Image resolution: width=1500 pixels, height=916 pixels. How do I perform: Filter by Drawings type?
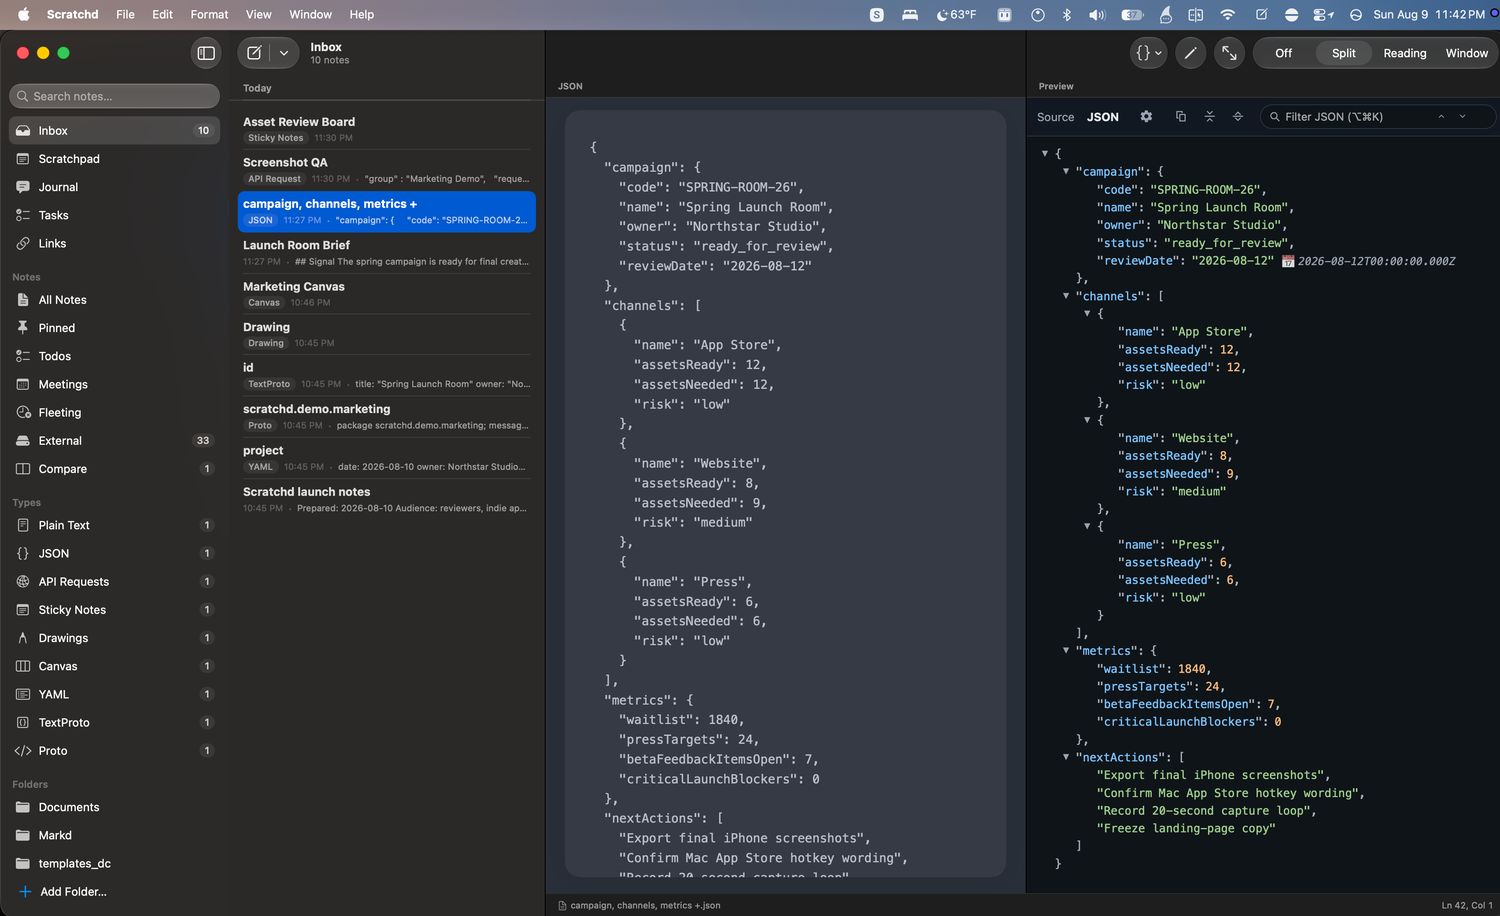click(x=115, y=638)
